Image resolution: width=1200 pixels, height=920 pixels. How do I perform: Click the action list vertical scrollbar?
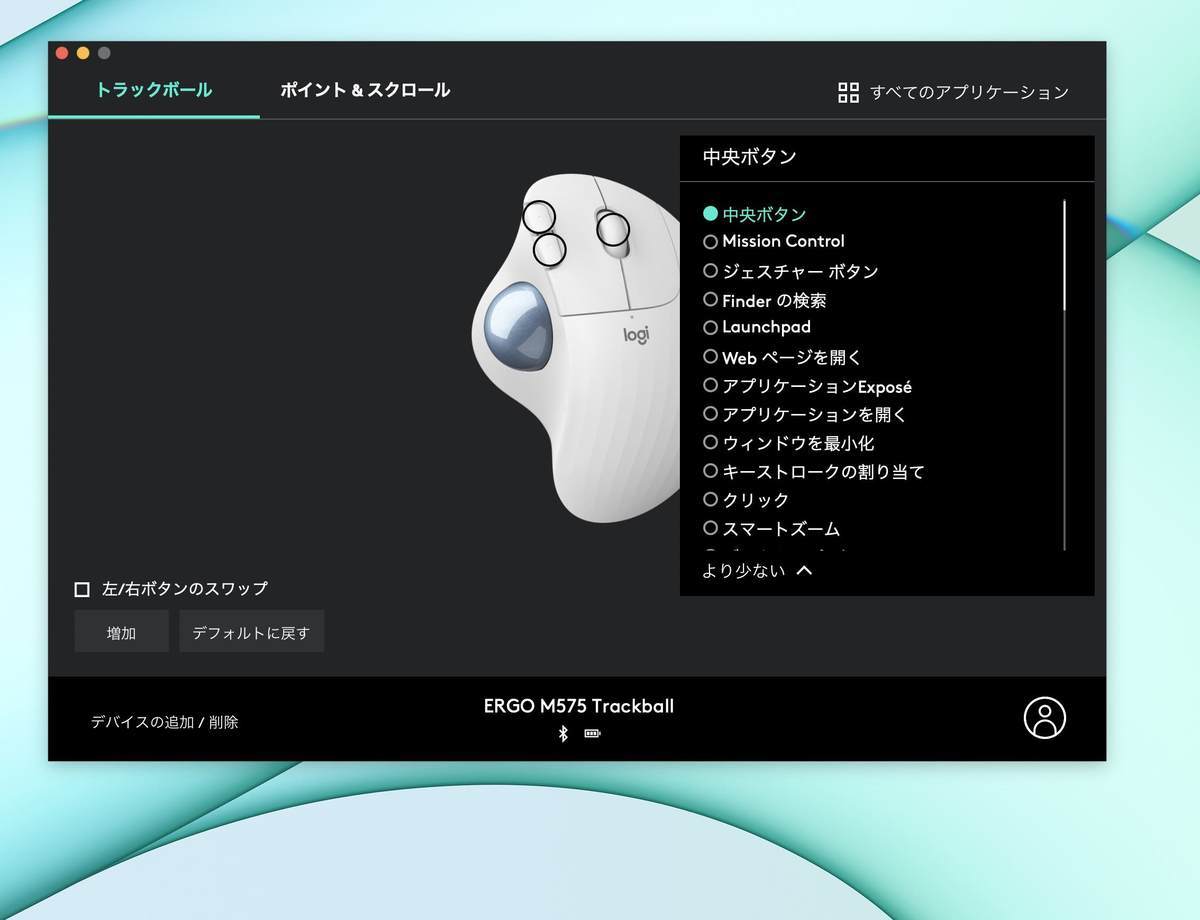pyautogui.click(x=1064, y=375)
